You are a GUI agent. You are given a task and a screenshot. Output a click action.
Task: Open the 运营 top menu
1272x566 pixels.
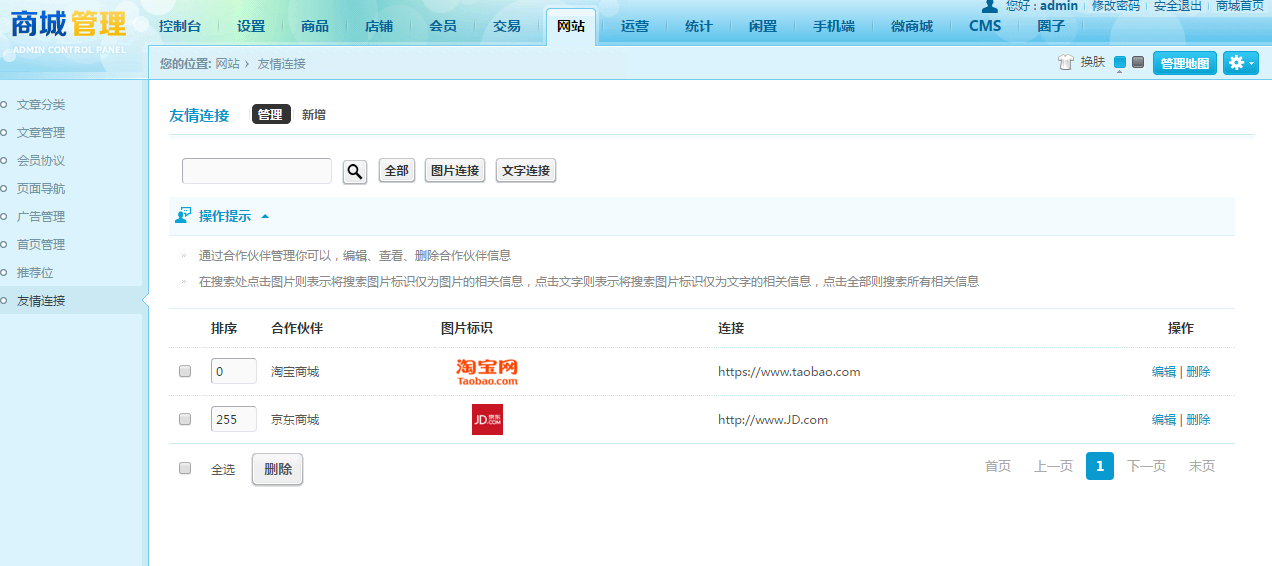point(635,26)
